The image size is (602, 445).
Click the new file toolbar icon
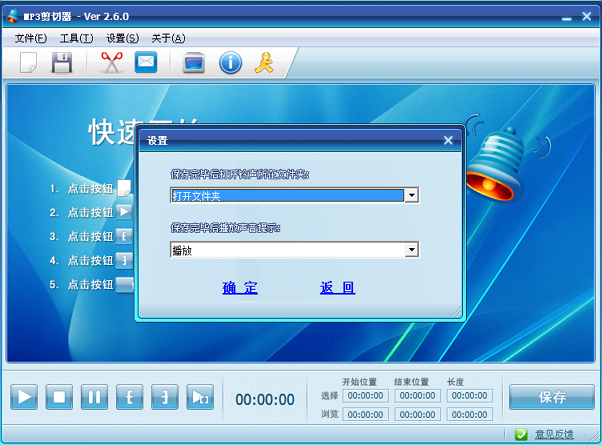[x=28, y=62]
